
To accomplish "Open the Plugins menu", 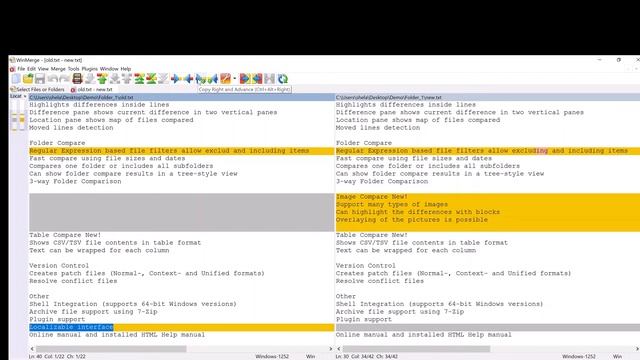I will [89, 69].
